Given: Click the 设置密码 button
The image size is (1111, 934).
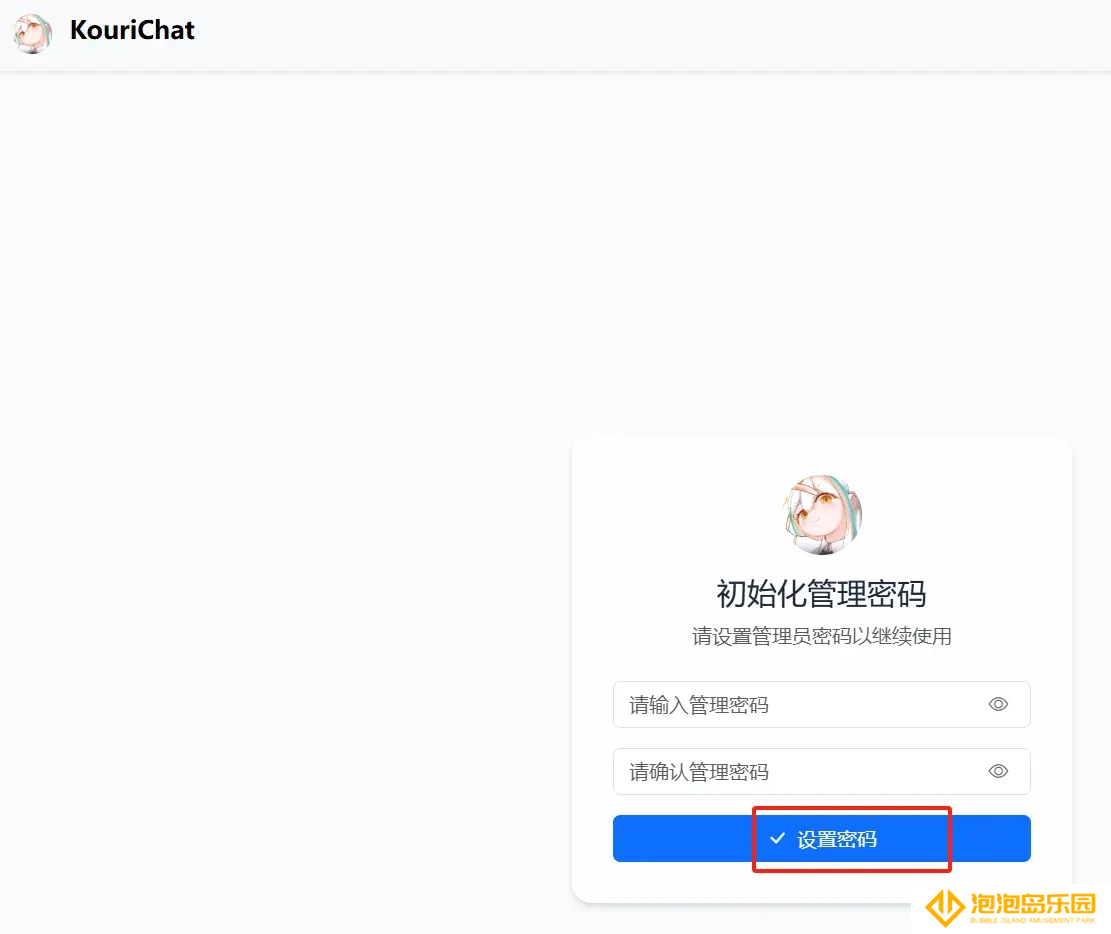Looking at the screenshot, I should tap(822, 838).
